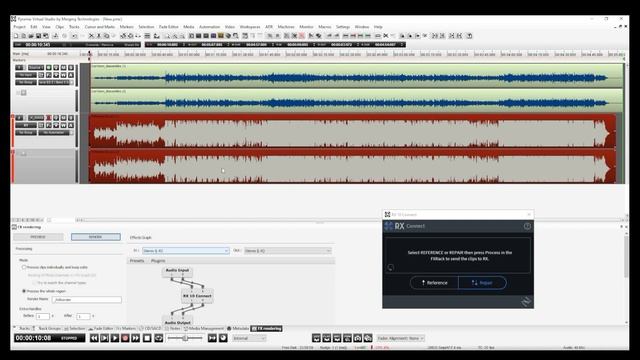Open the Workspaces menu
Image resolution: width=640 pixels, height=360 pixels.
click(250, 27)
